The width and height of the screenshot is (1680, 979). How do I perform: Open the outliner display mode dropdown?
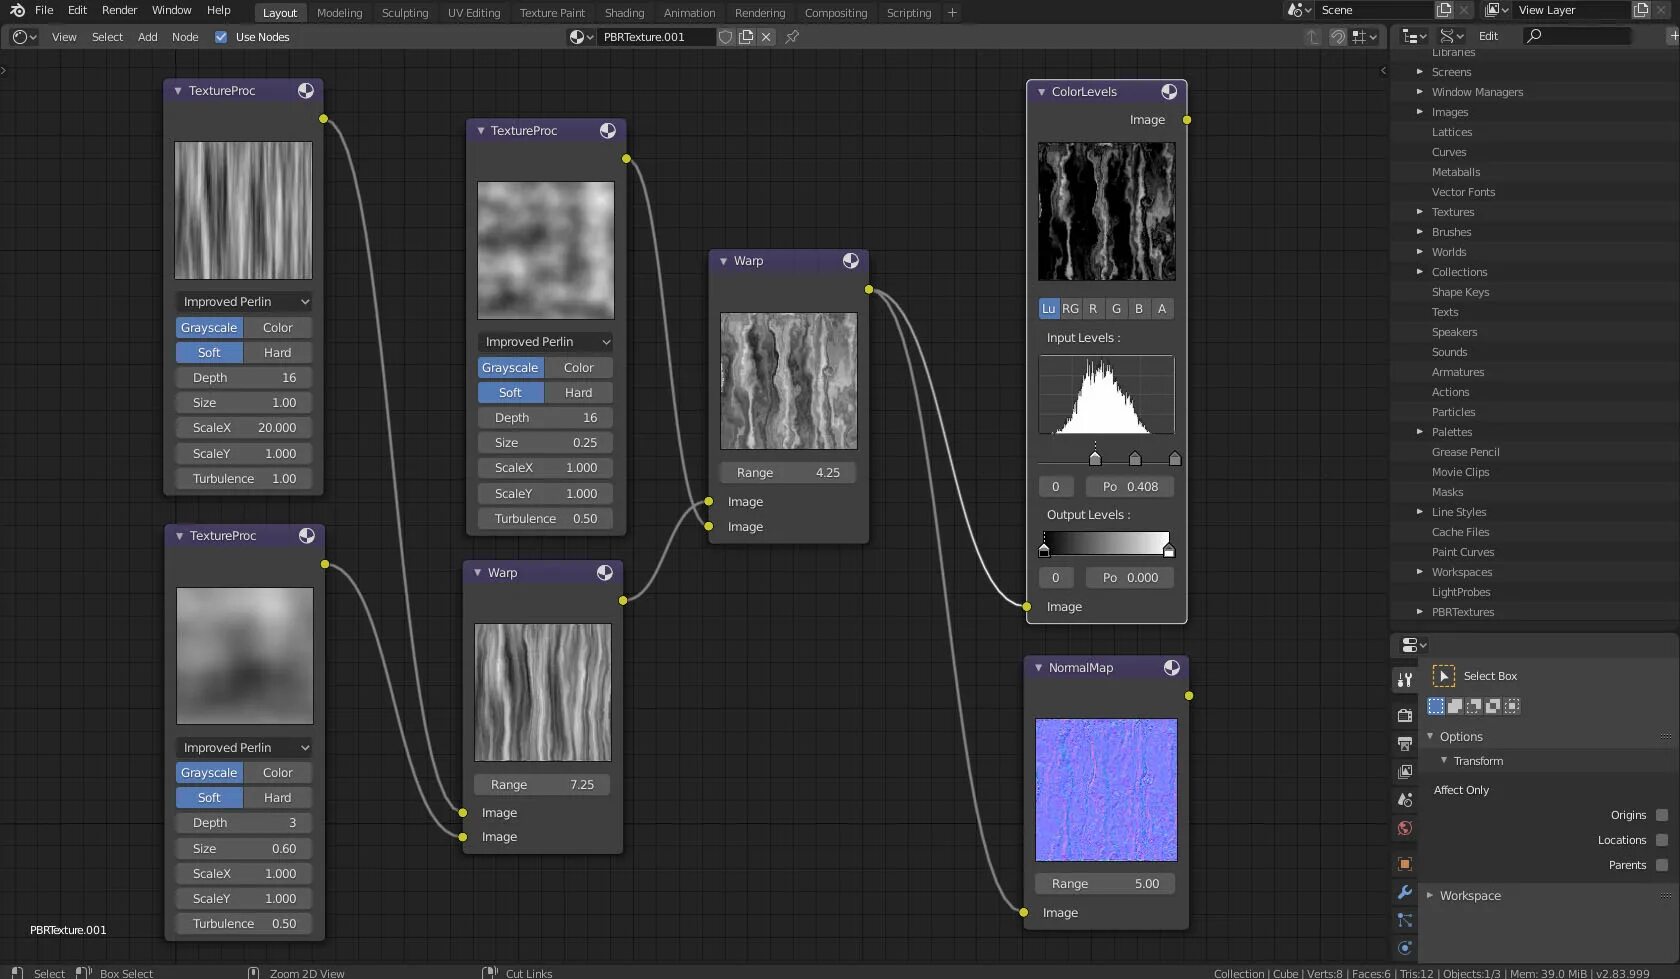pos(1452,36)
